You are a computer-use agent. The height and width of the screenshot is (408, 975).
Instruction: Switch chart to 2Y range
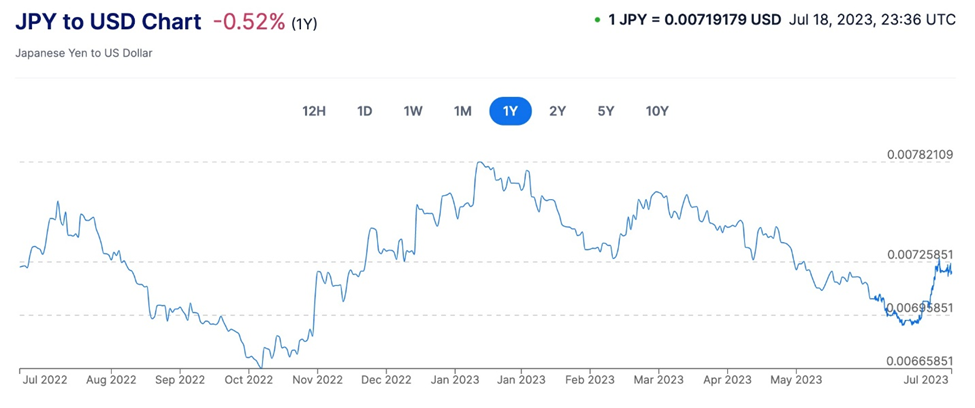[558, 111]
